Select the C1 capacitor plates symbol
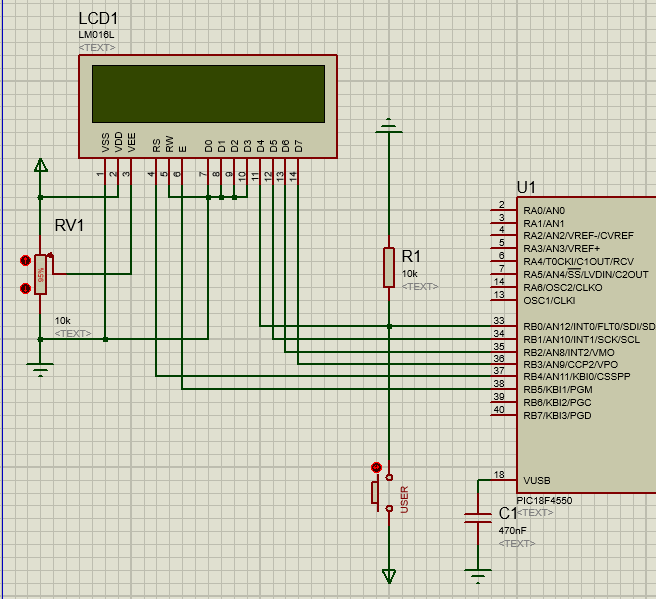Image resolution: width=656 pixels, height=599 pixels. [x=478, y=518]
